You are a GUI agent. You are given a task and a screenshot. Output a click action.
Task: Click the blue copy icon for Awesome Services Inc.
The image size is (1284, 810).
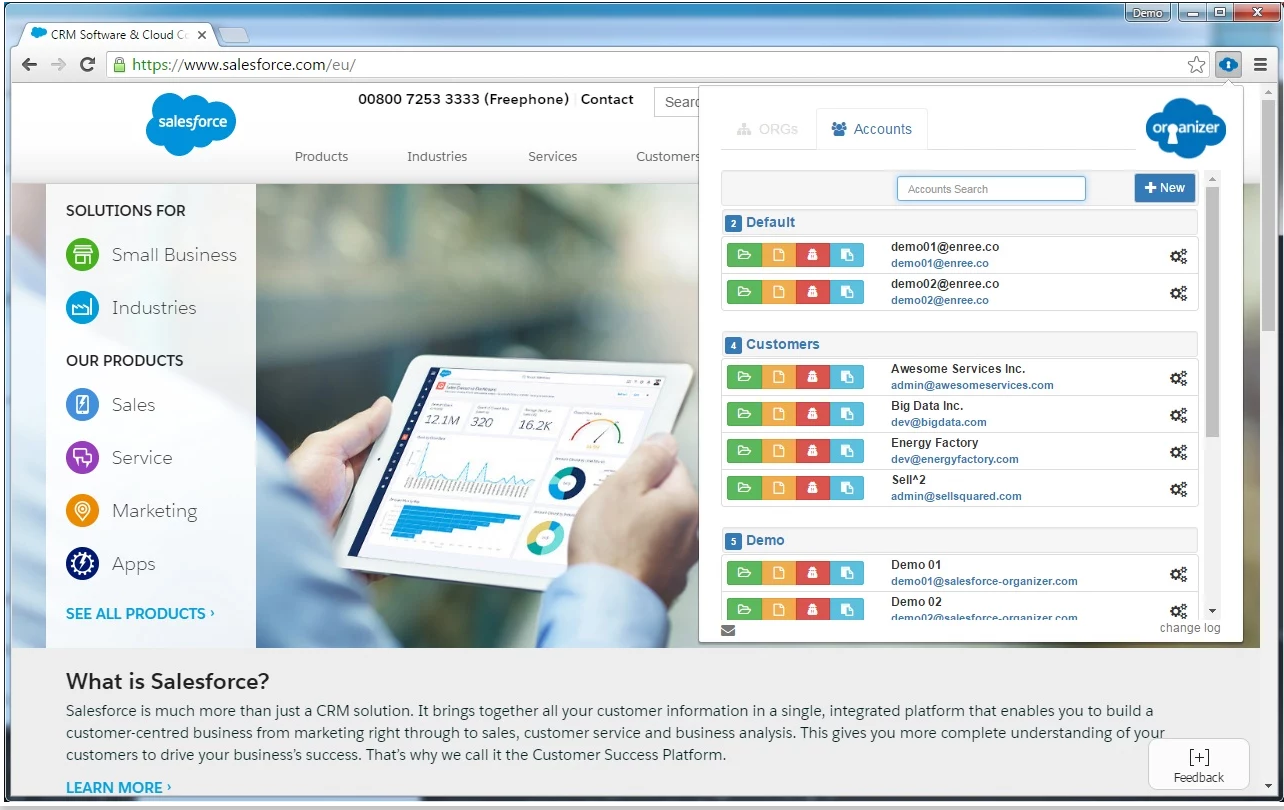[847, 377]
